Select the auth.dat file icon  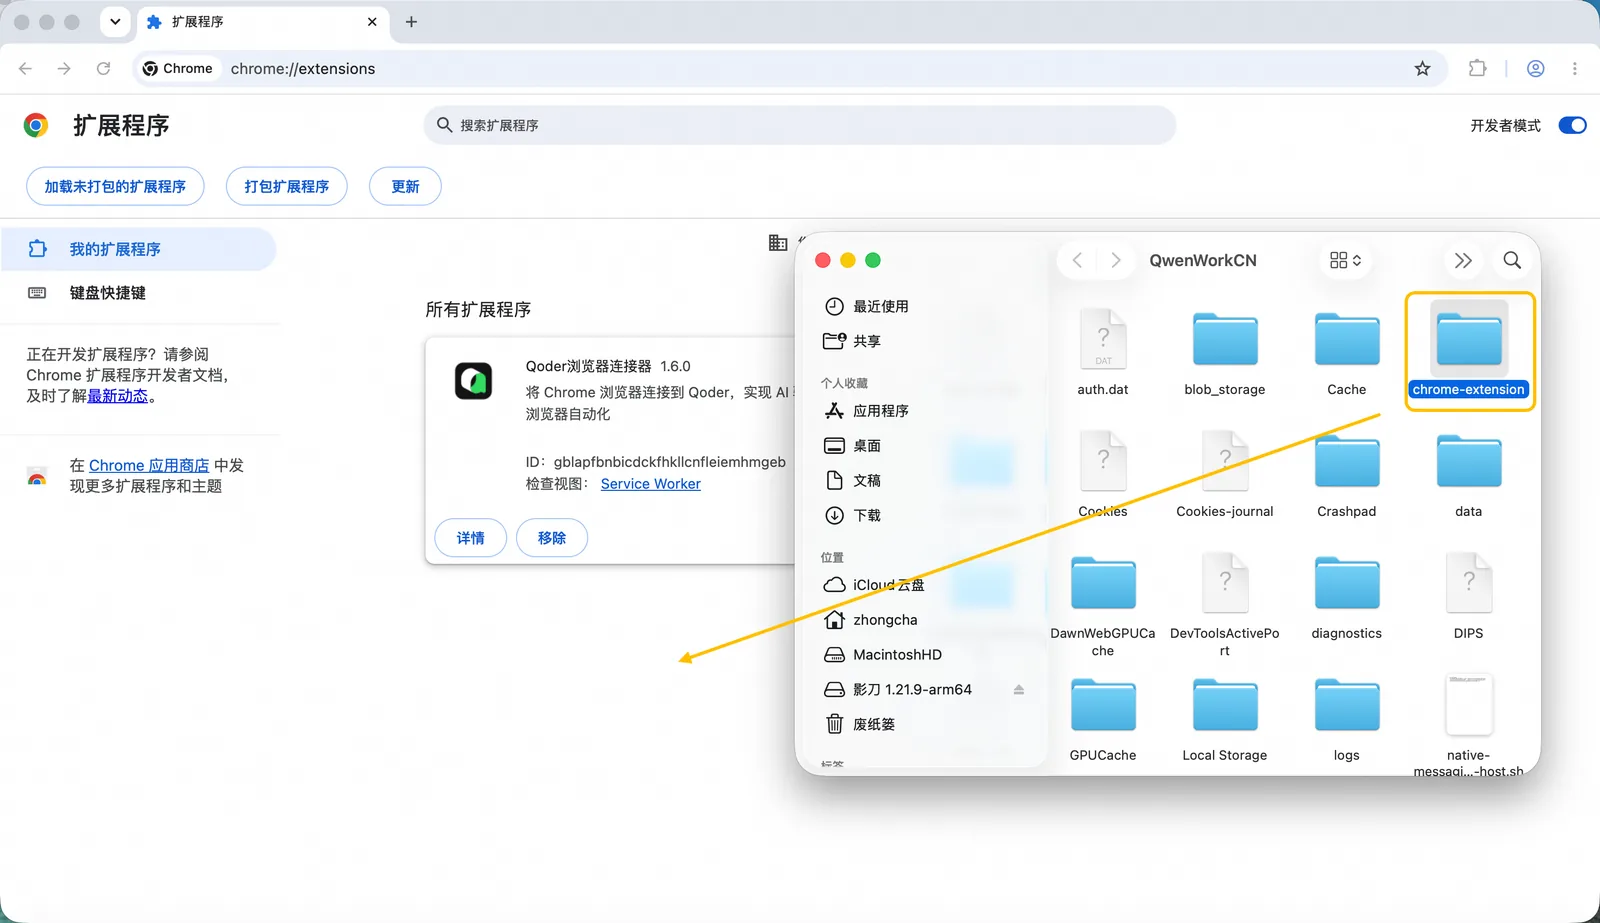[1103, 339]
